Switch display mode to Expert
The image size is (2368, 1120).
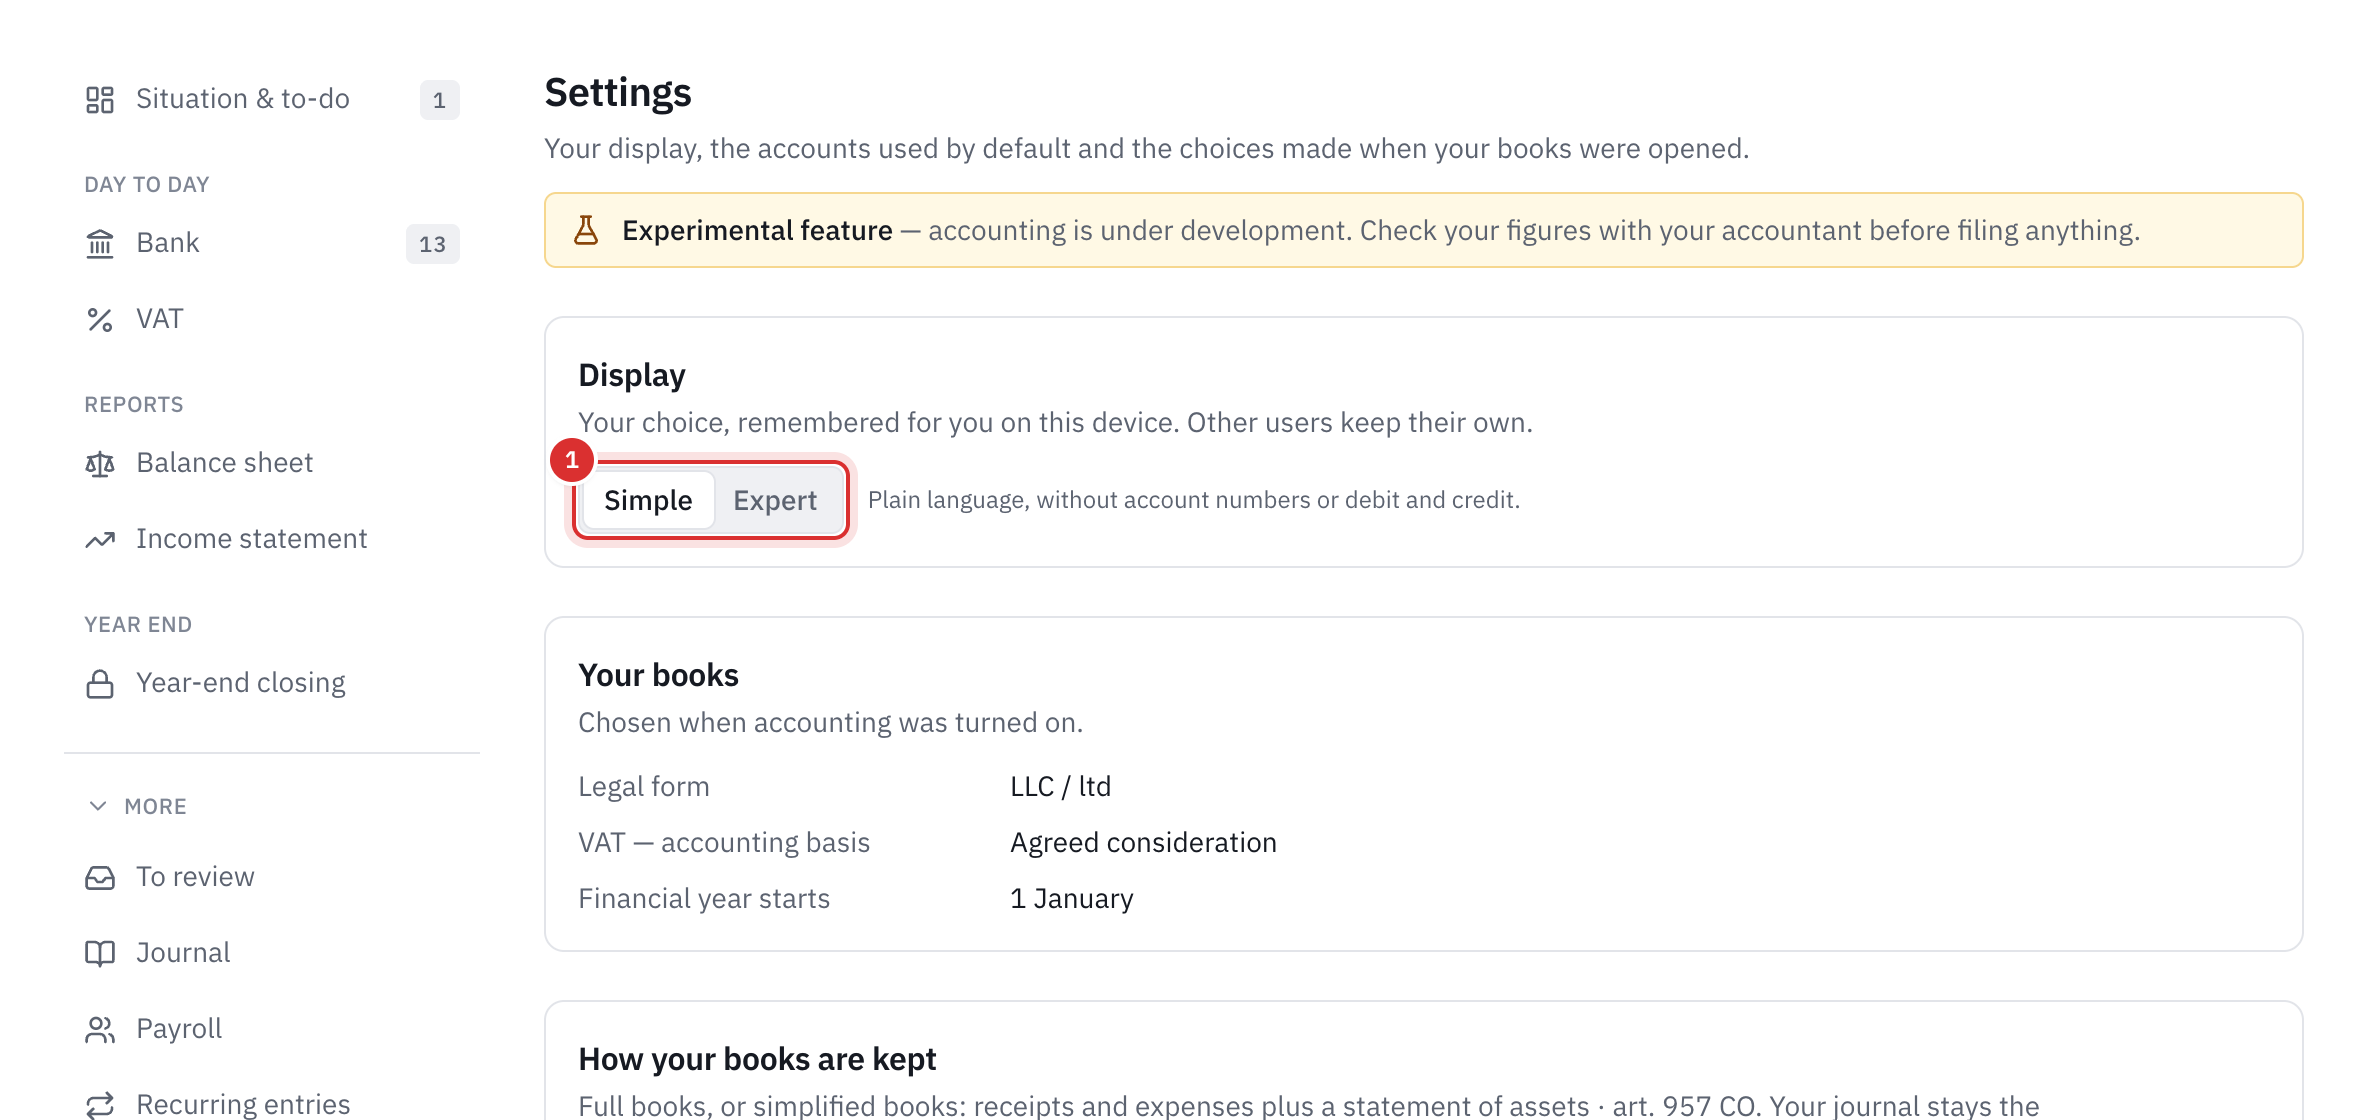(x=775, y=500)
